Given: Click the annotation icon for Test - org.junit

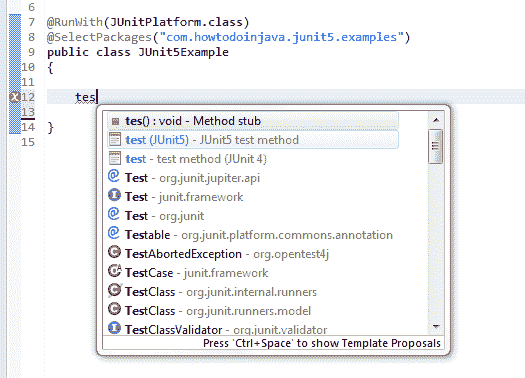Looking at the screenshot, I should tap(114, 214).
